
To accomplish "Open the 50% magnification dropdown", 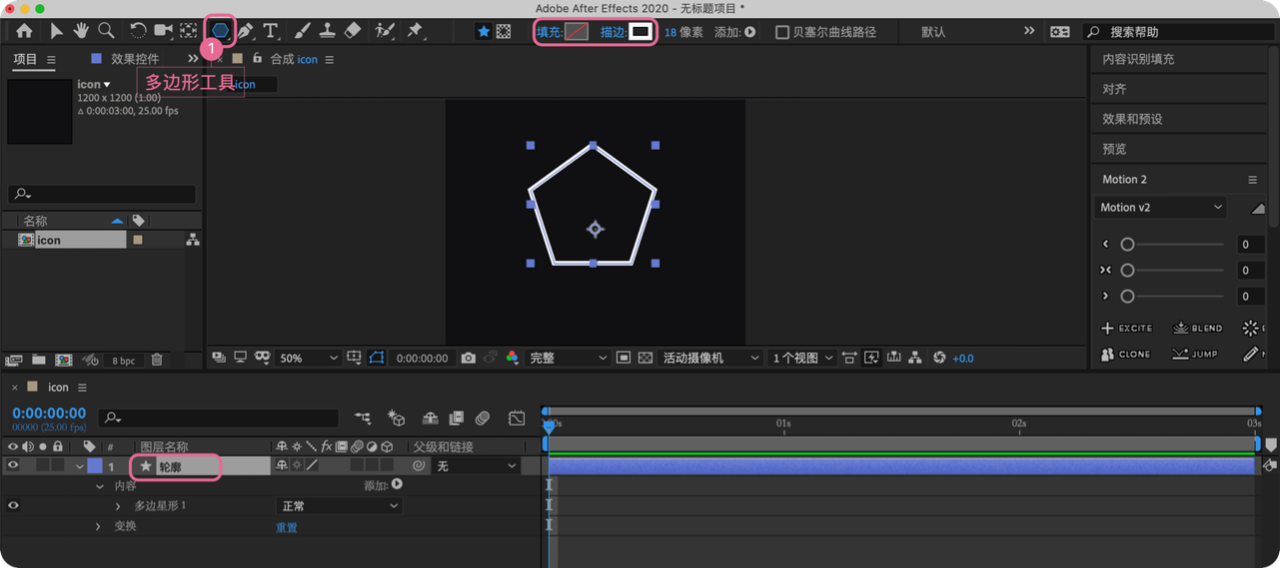I will pos(309,358).
